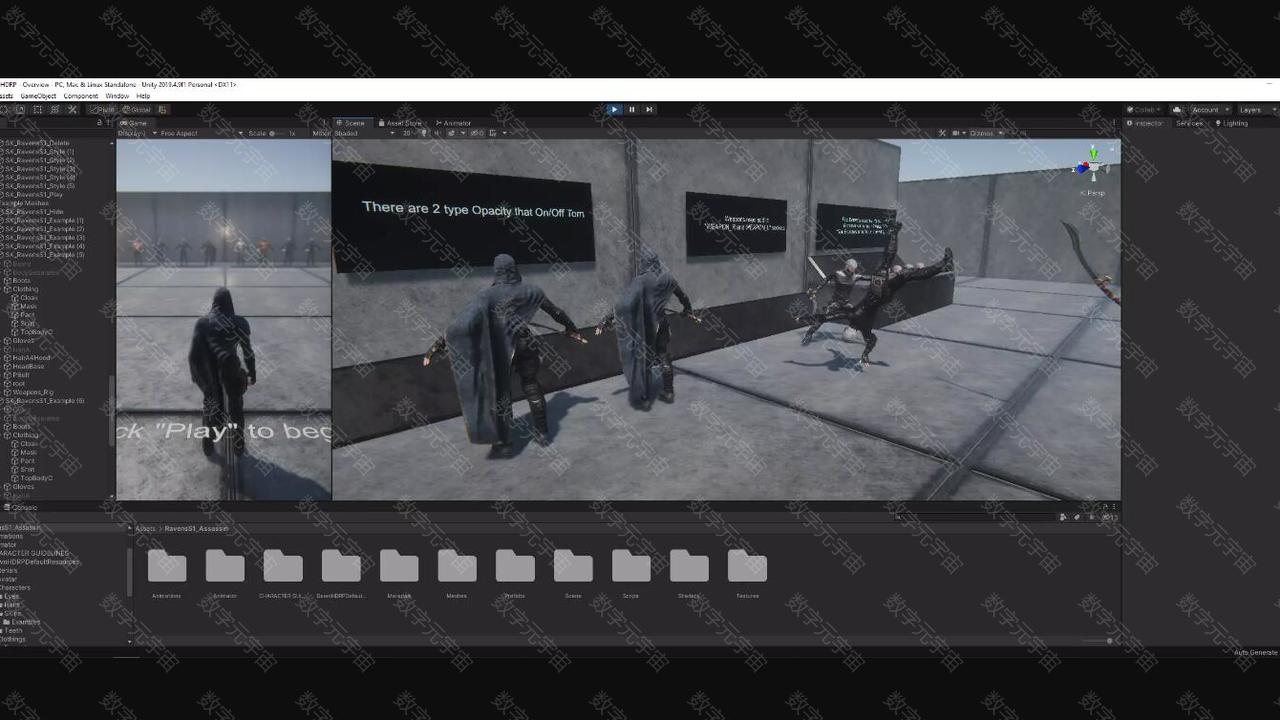Switch to the Asset Store tab
Screen dimensions: 1280x720
point(402,123)
